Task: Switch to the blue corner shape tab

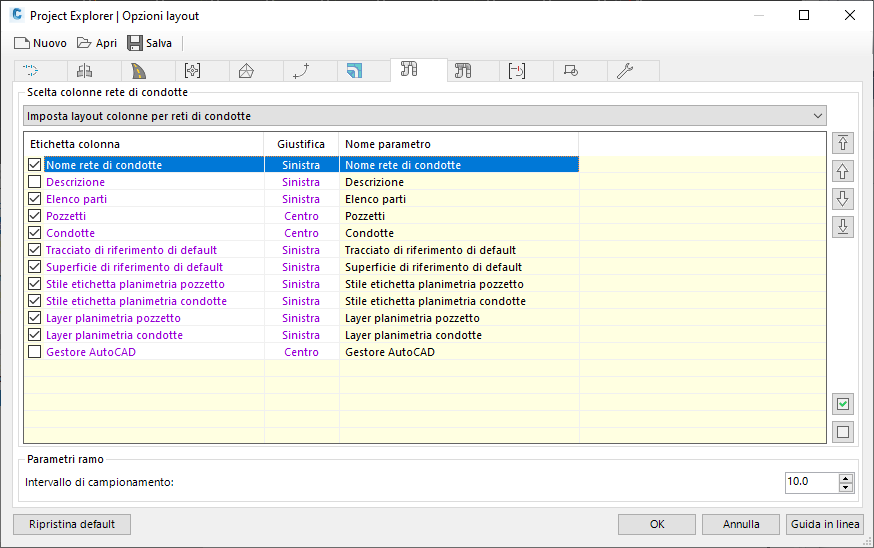Action: [x=355, y=71]
